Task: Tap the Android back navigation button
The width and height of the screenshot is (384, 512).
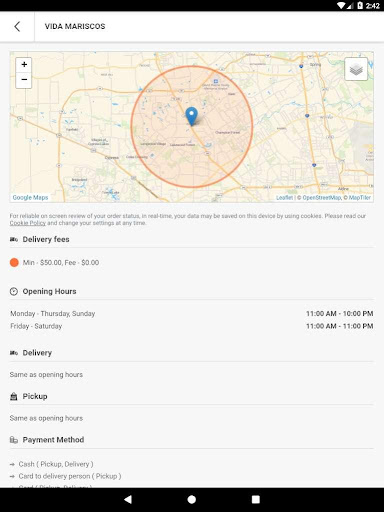Action: [x=128, y=499]
